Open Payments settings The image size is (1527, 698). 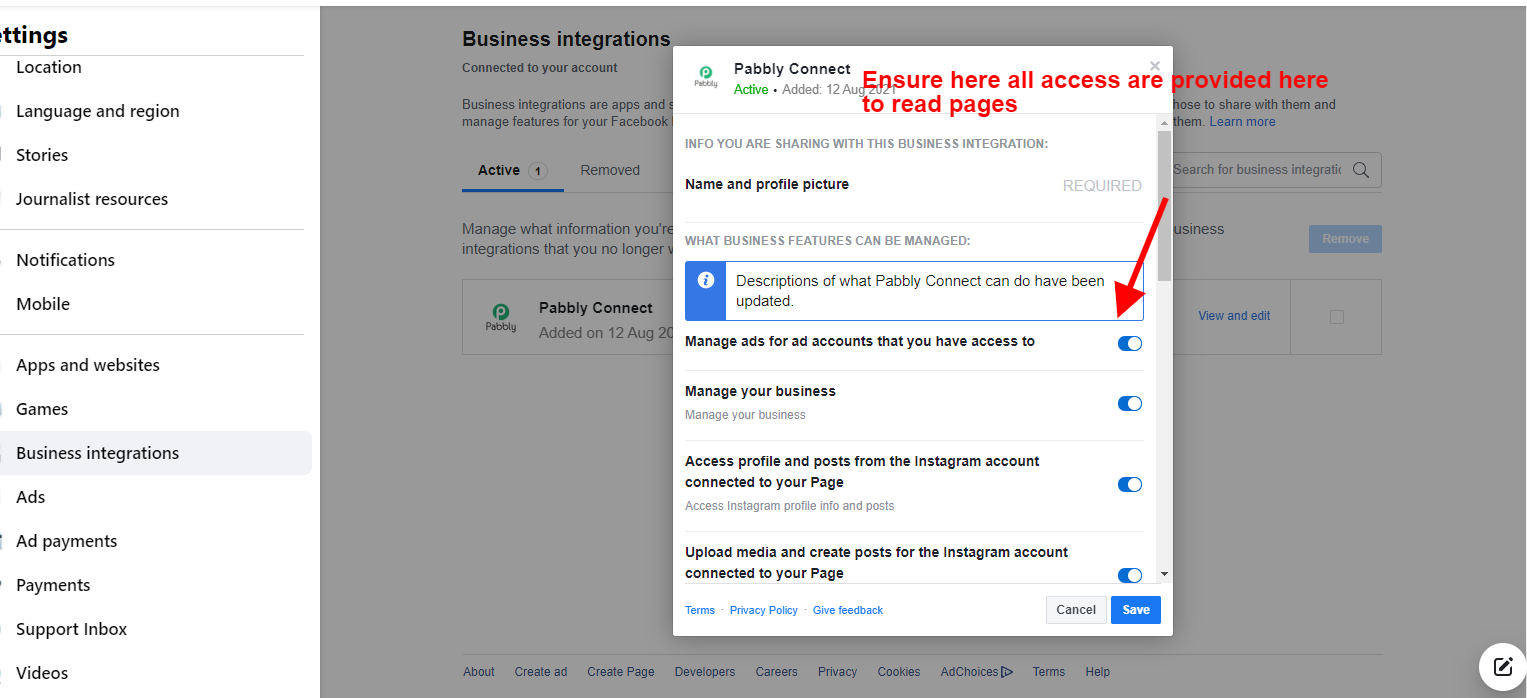tap(53, 585)
